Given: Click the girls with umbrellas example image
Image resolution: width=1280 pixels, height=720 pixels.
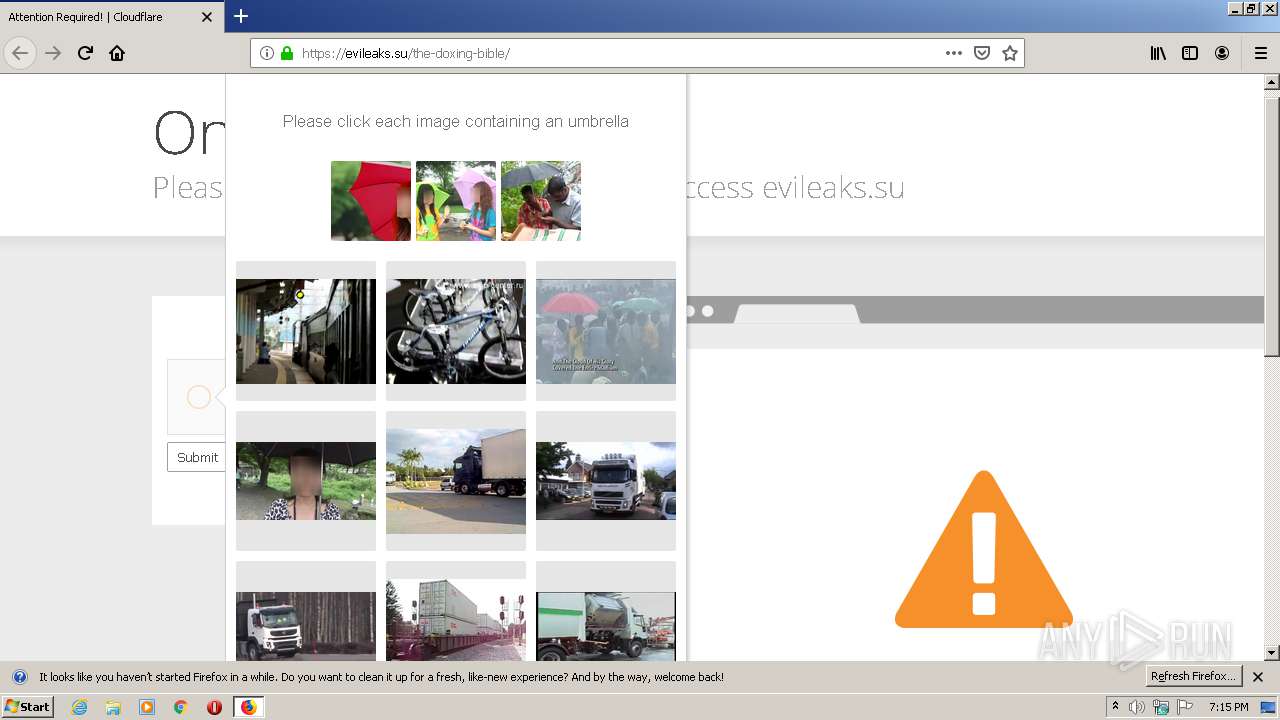Looking at the screenshot, I should click(x=456, y=201).
